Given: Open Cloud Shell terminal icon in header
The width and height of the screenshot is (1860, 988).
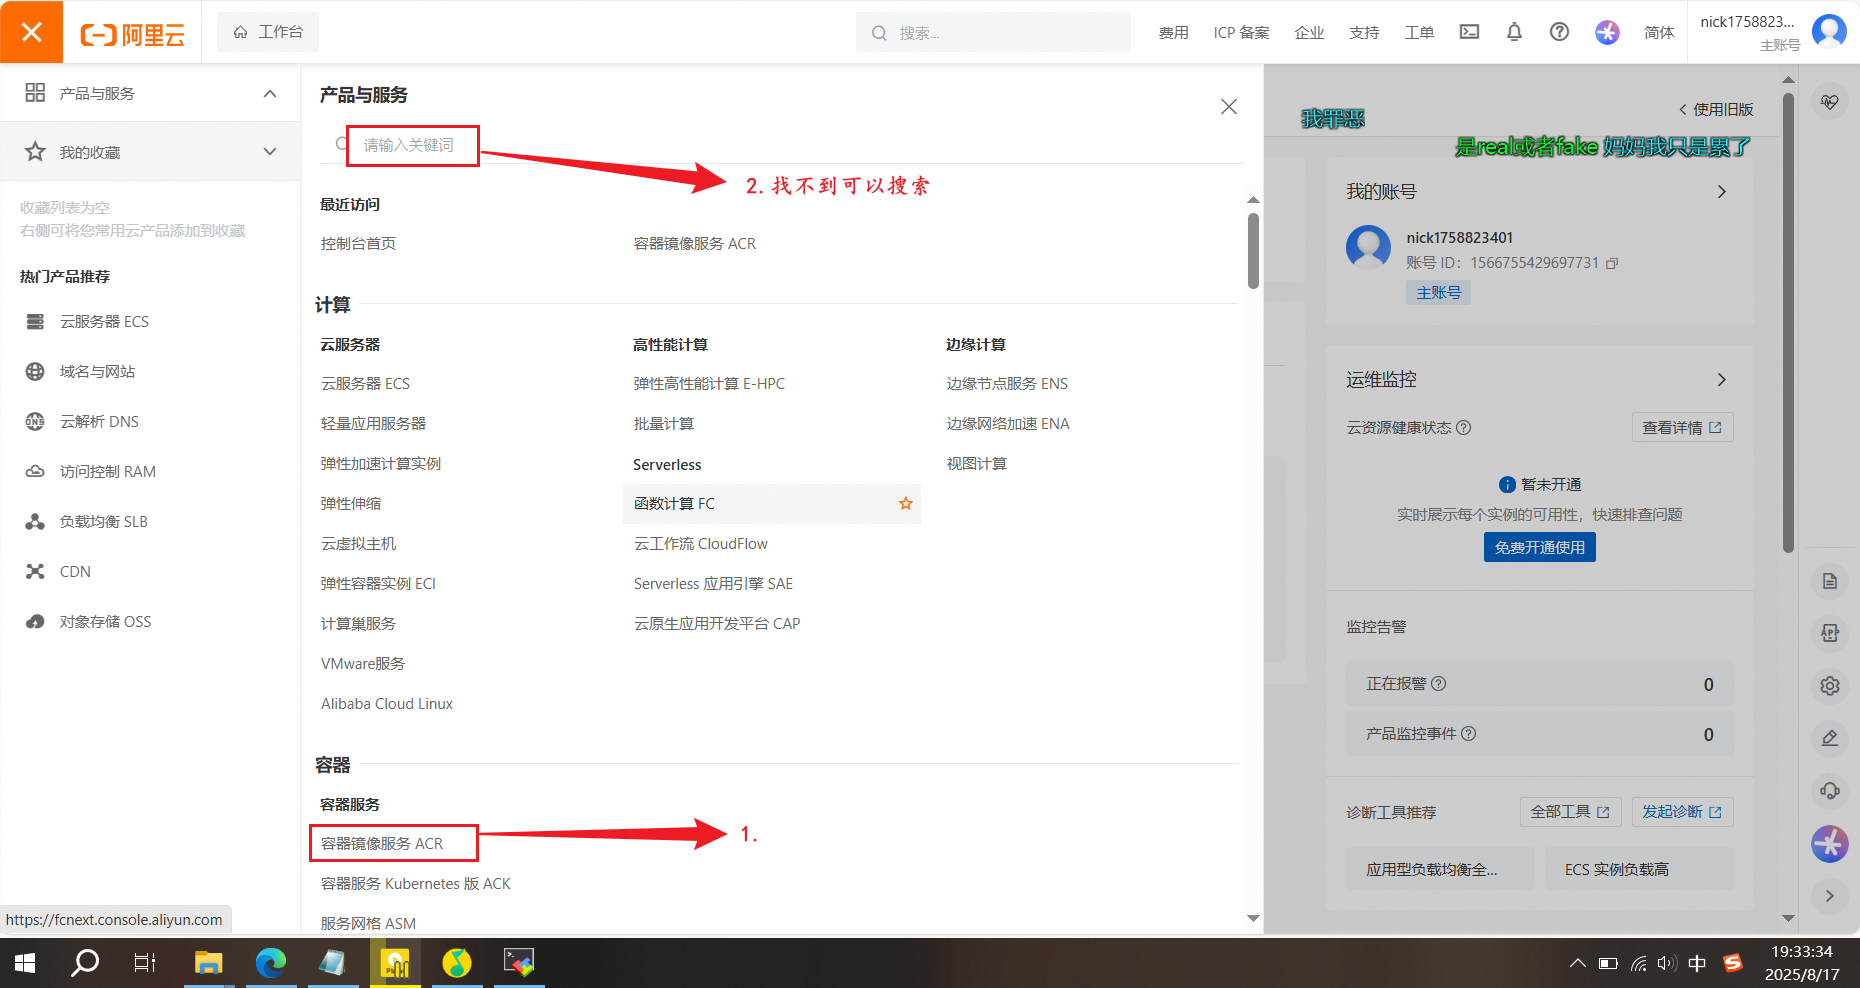Looking at the screenshot, I should click(1469, 32).
